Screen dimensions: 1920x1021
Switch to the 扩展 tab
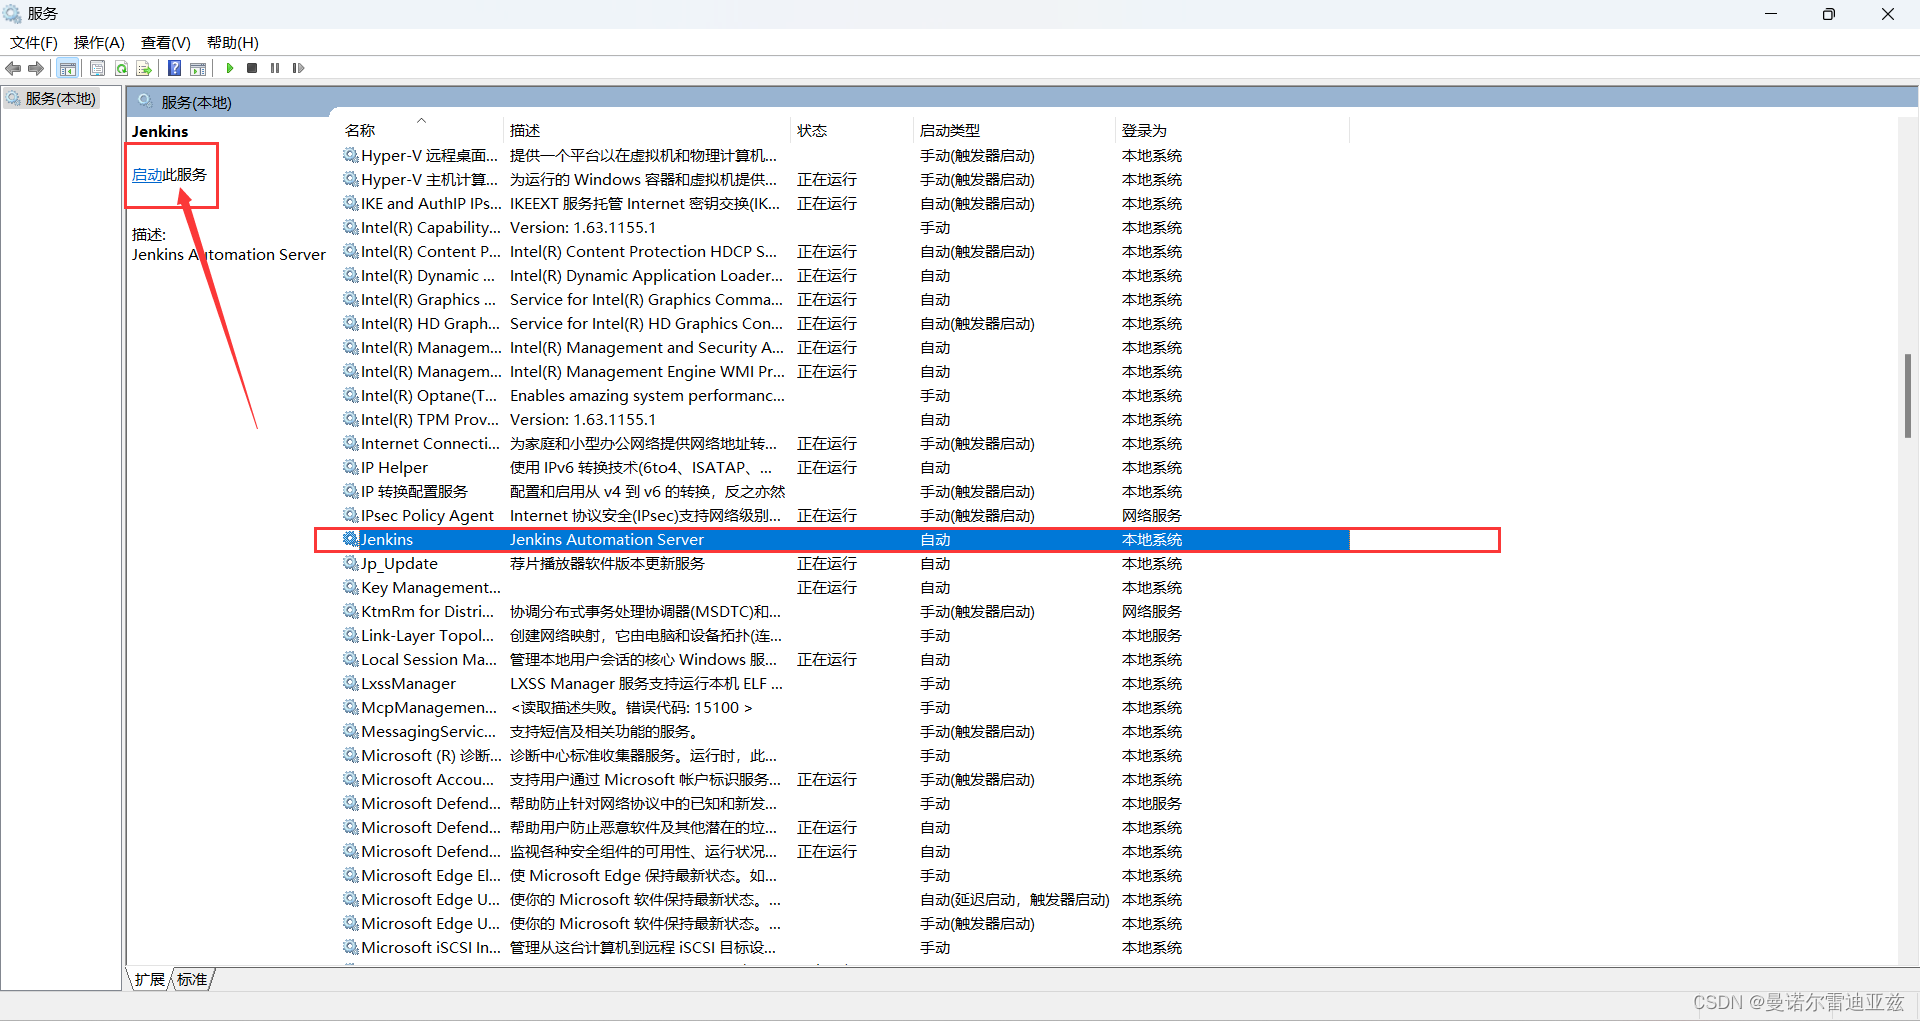pos(150,979)
